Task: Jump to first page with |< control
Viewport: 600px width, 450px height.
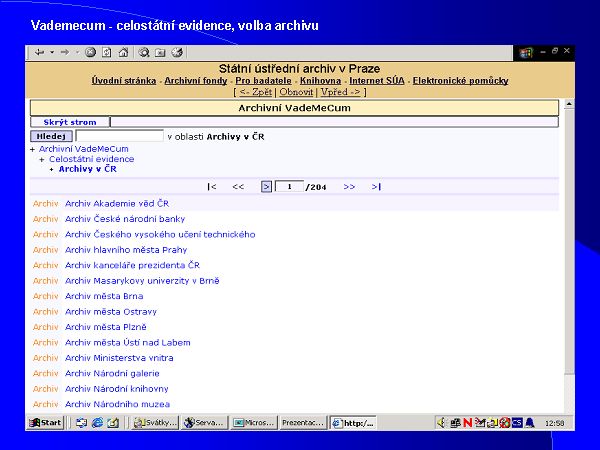Action: (x=212, y=187)
